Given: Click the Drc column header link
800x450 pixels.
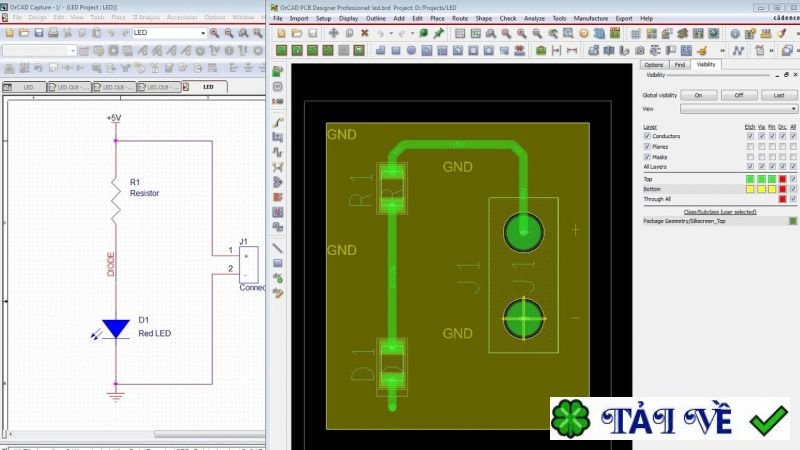Looking at the screenshot, I should point(782,127).
